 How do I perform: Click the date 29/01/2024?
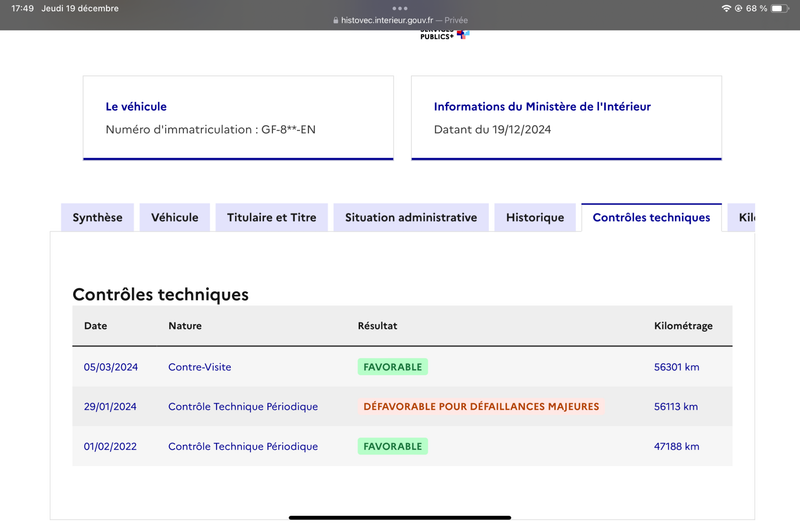point(110,407)
